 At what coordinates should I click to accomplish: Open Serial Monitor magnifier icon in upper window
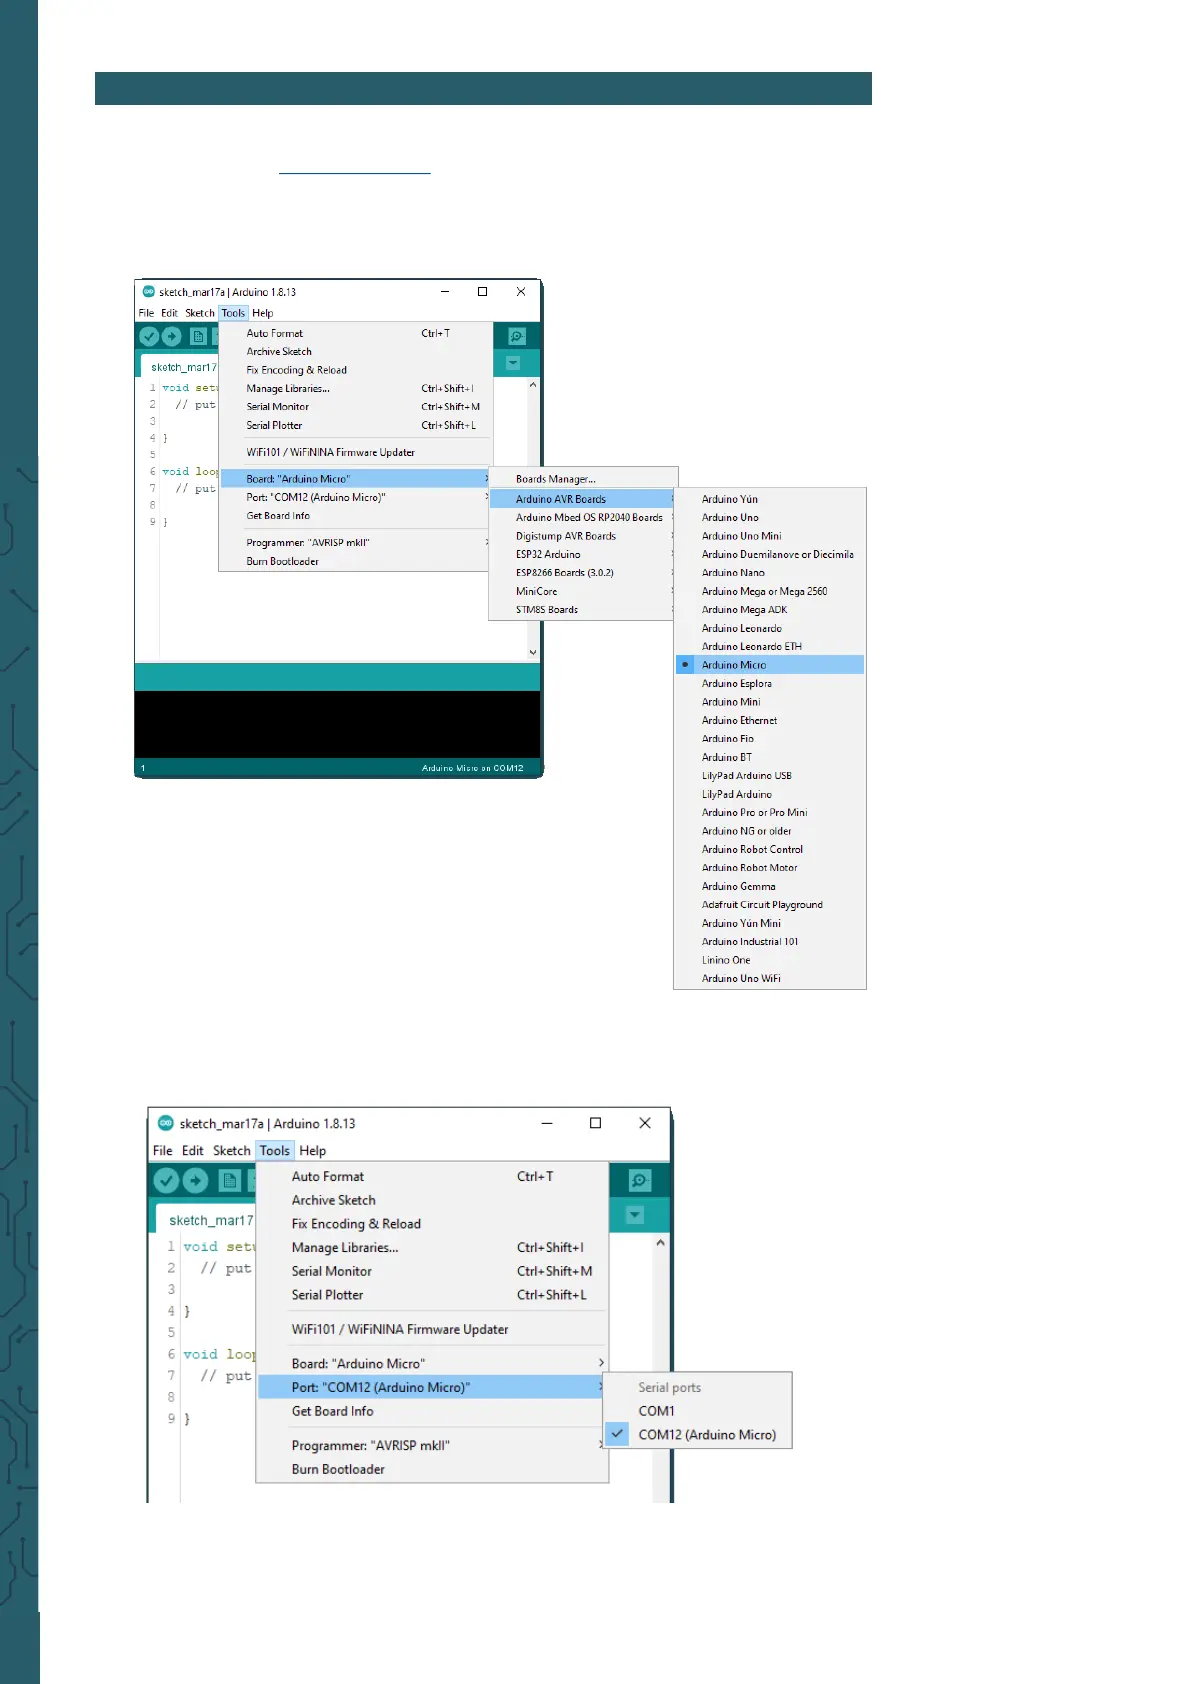pos(516,337)
